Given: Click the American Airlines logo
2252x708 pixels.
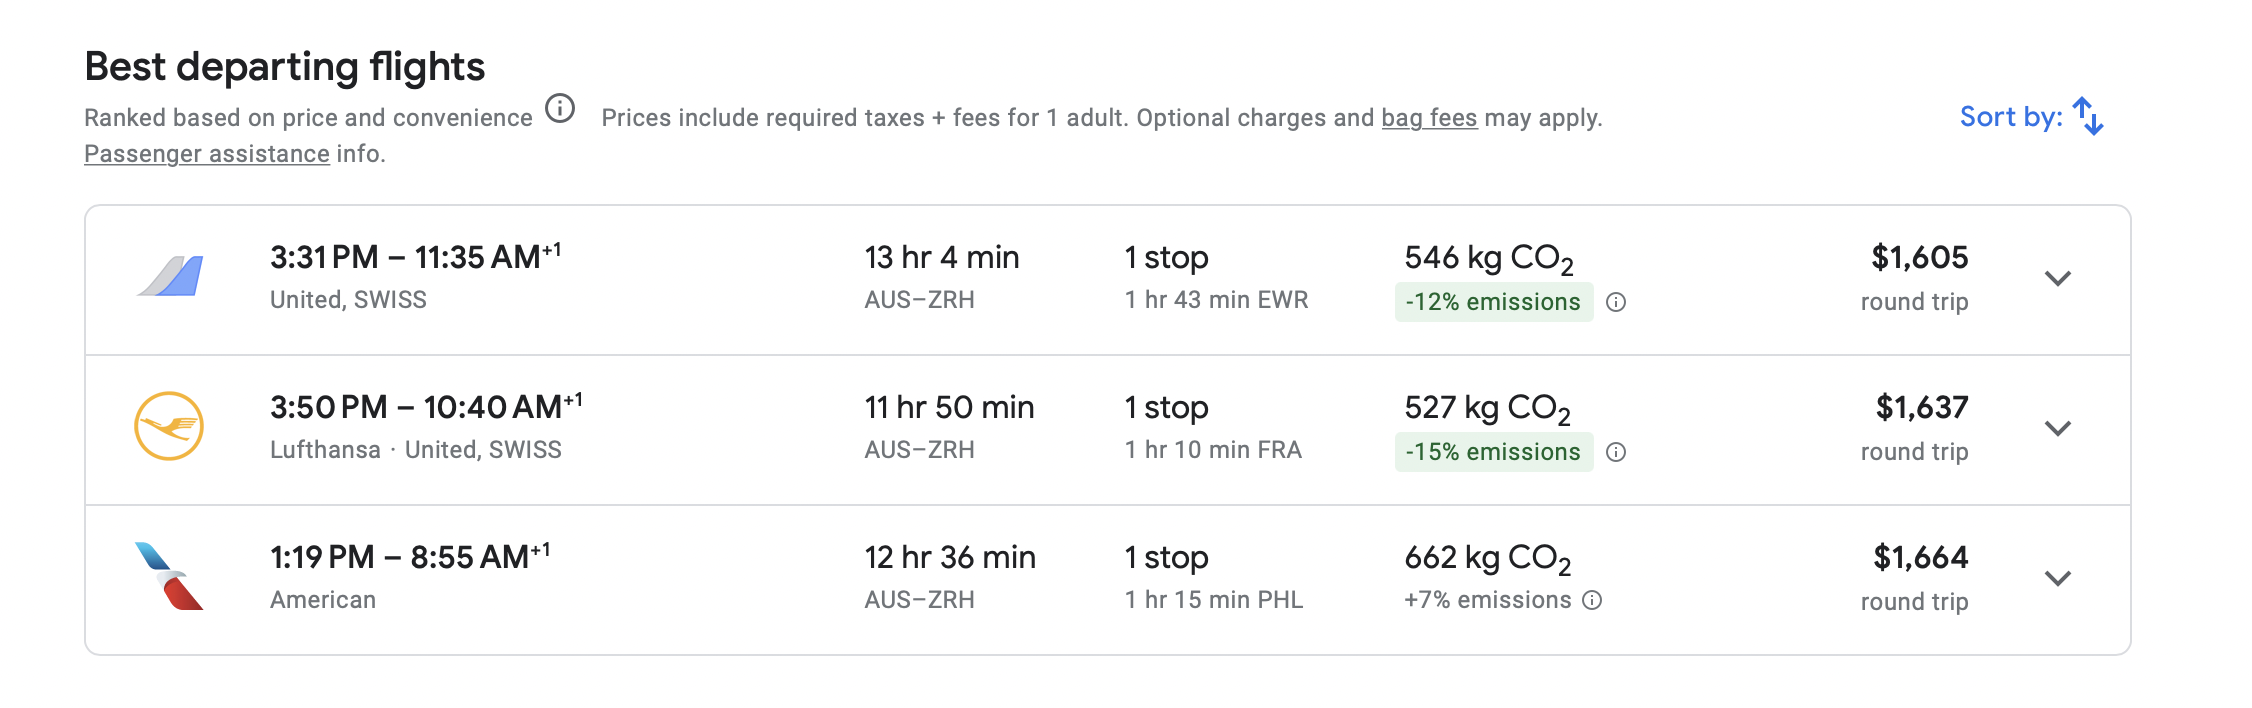Looking at the screenshot, I should point(169,576).
